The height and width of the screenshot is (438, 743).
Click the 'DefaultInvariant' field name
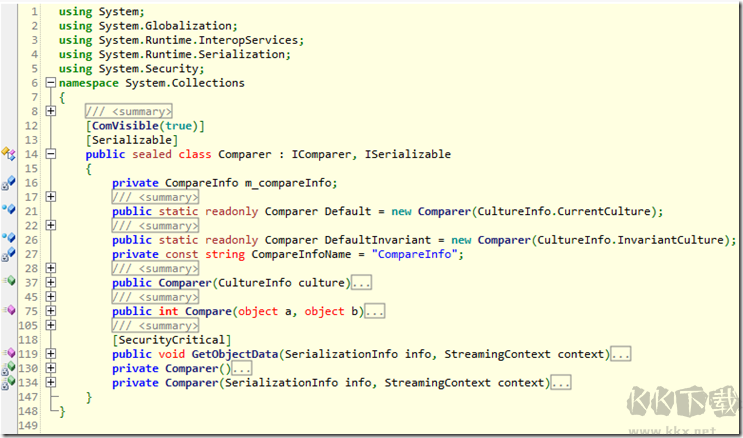377,240
